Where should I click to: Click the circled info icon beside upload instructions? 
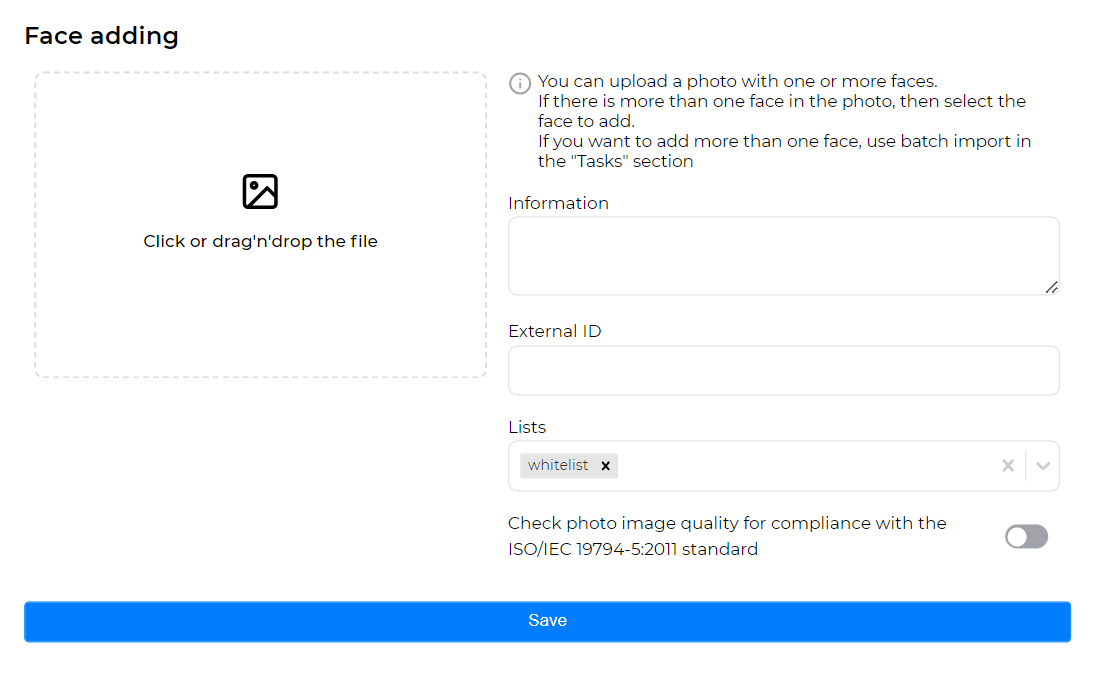coord(519,83)
